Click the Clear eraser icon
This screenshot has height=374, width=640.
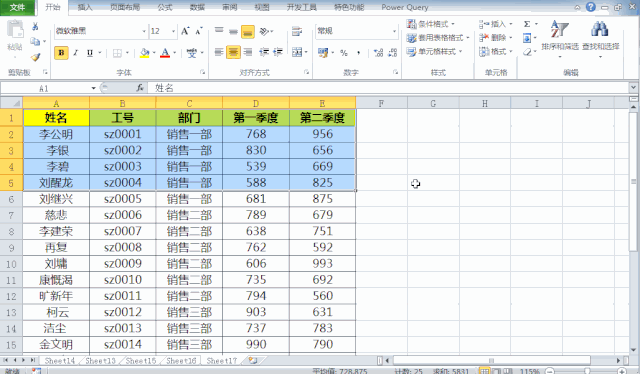(527, 52)
